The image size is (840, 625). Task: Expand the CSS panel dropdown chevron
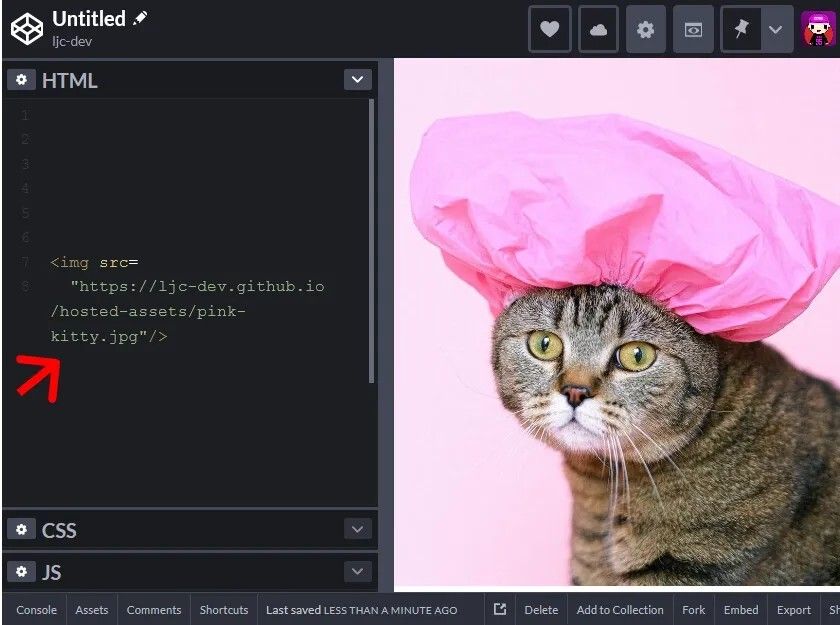(x=357, y=529)
